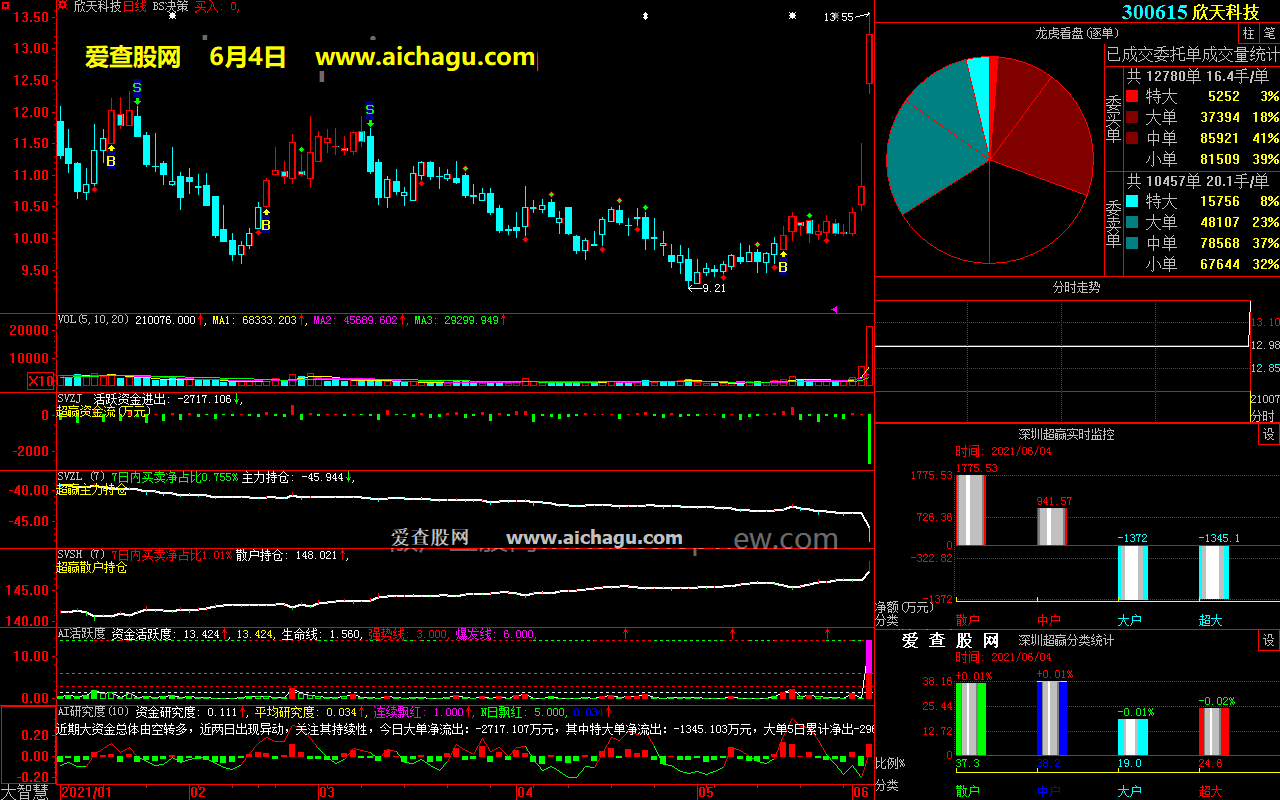Click the 笔 per-trade view button
This screenshot has height=800, width=1280.
point(1269,34)
